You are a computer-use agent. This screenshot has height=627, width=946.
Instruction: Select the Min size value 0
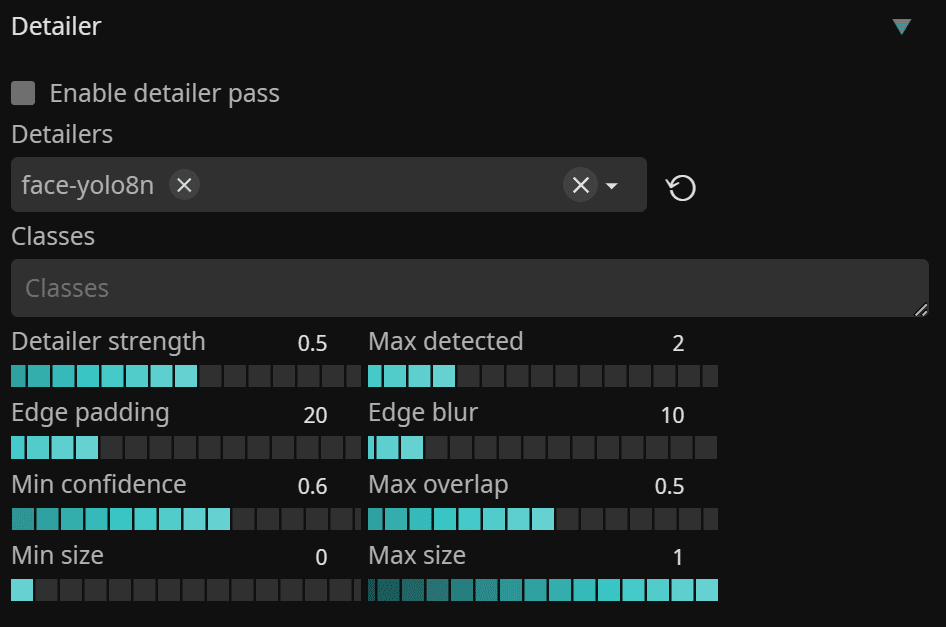point(321,558)
